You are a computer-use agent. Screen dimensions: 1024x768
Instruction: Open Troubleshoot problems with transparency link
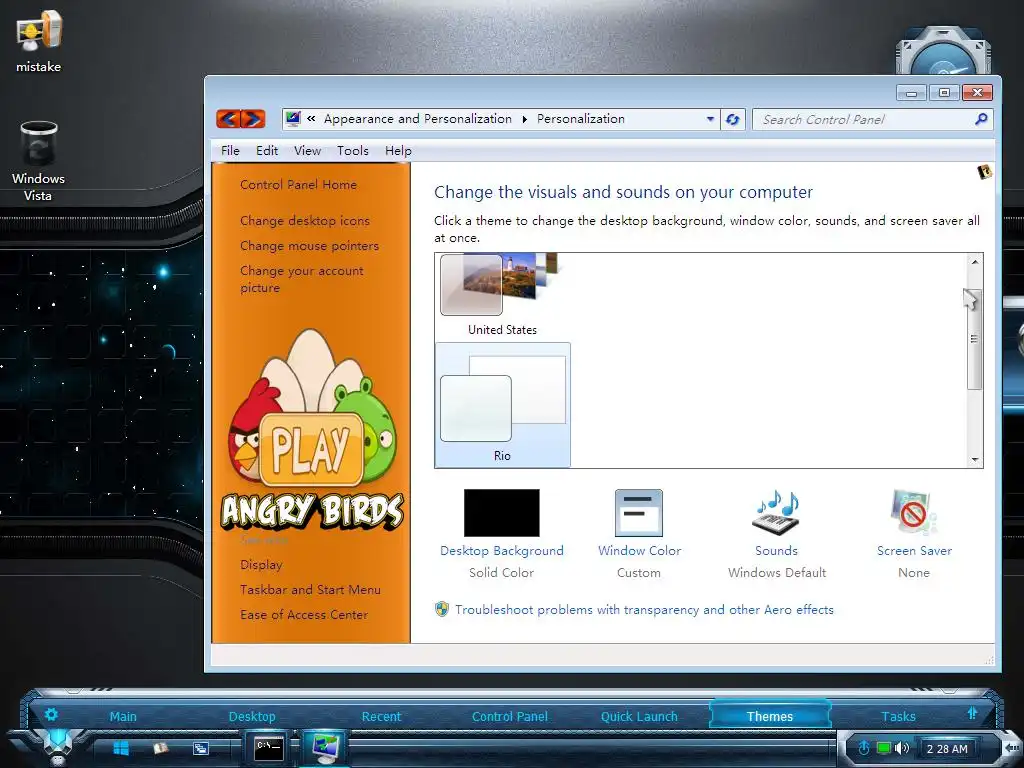644,610
